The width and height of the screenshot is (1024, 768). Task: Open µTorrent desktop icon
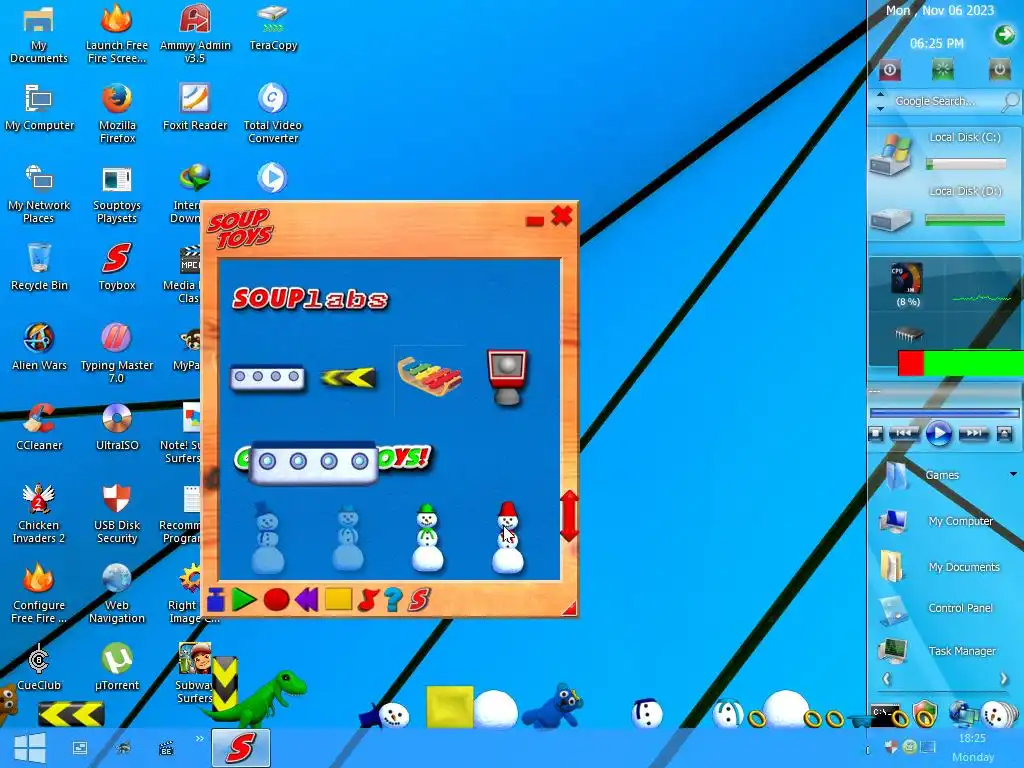117,667
